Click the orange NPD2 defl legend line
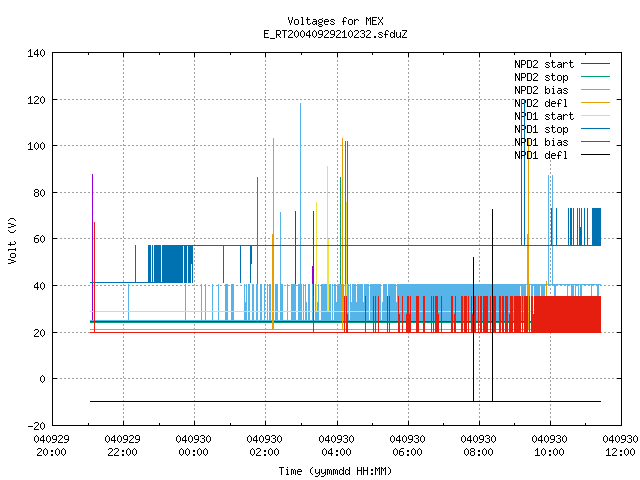This screenshot has height=480, width=640. coord(595,102)
